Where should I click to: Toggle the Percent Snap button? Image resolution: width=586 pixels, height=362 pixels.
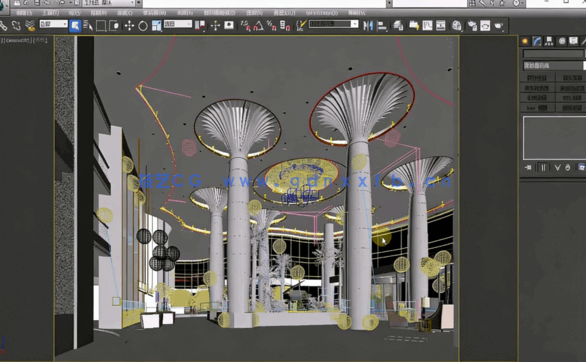pos(272,25)
